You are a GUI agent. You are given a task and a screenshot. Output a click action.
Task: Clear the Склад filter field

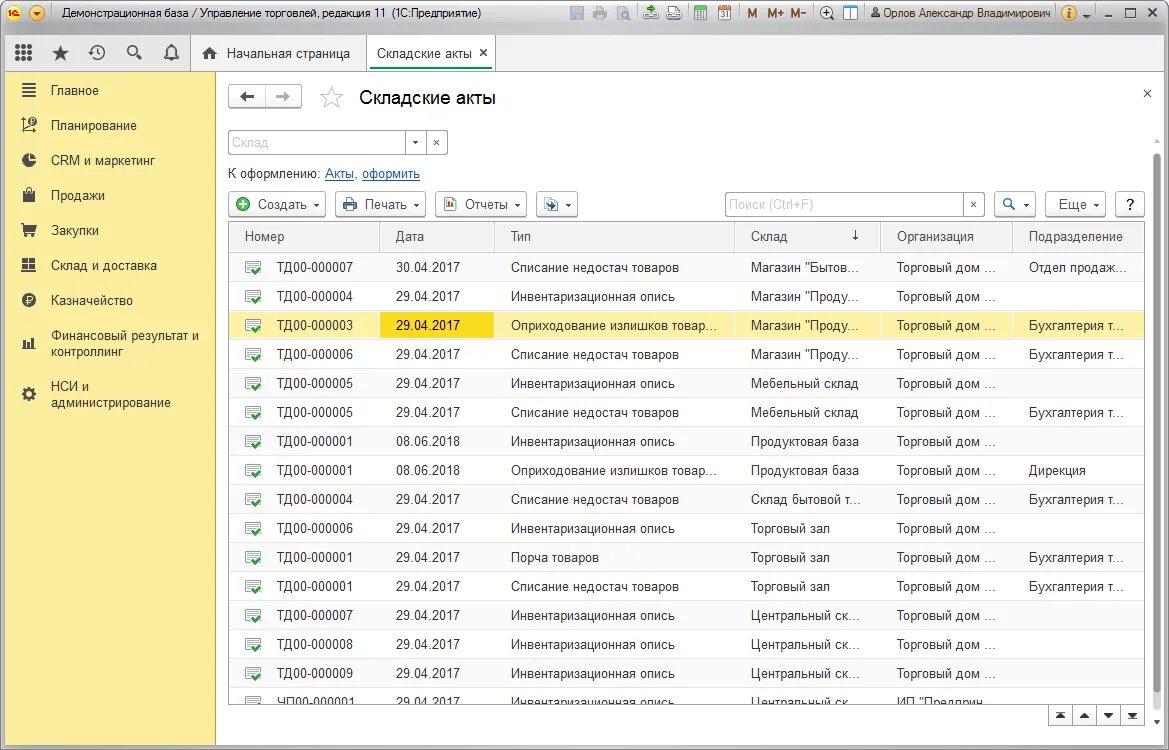436,142
